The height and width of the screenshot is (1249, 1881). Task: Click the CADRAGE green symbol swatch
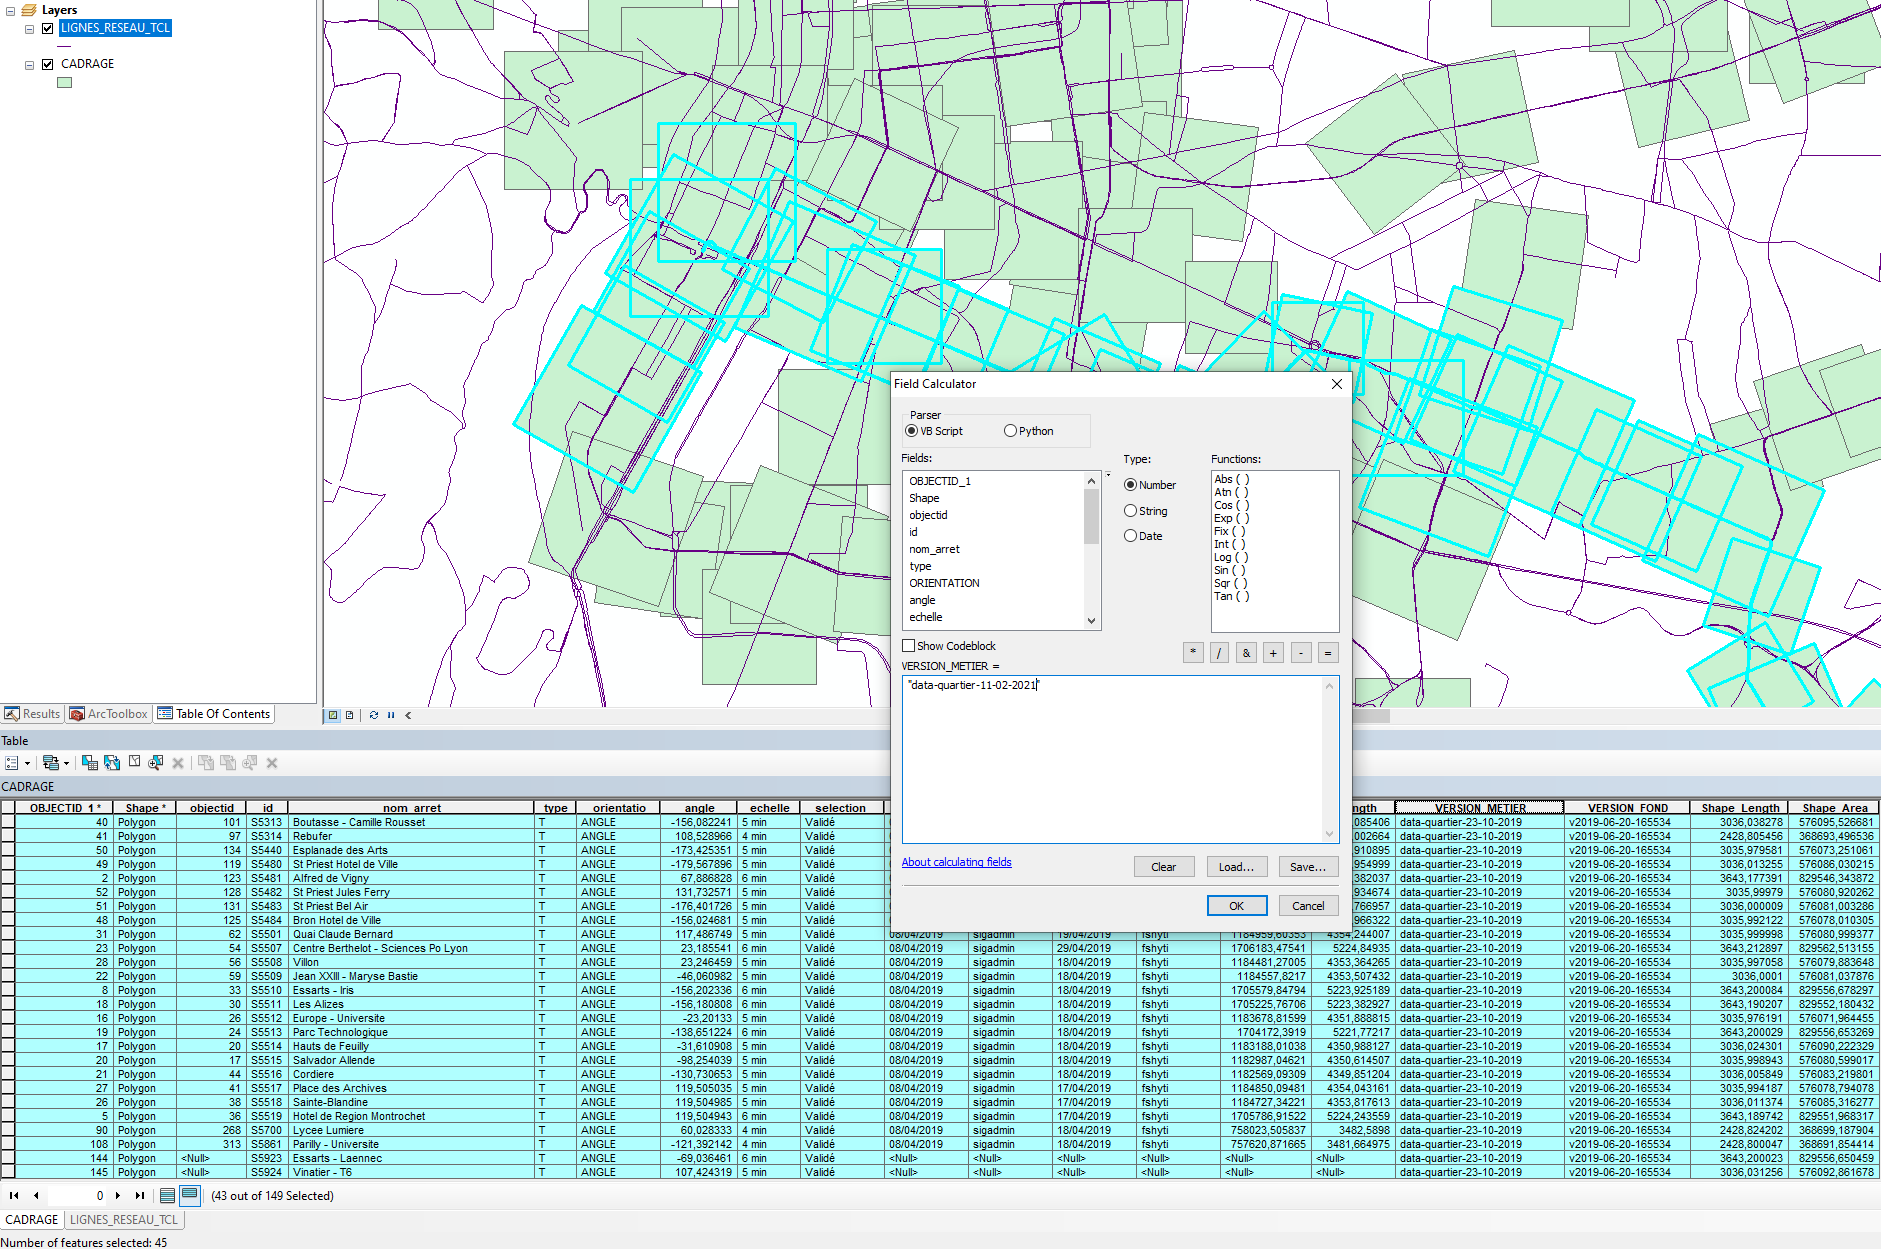click(65, 83)
